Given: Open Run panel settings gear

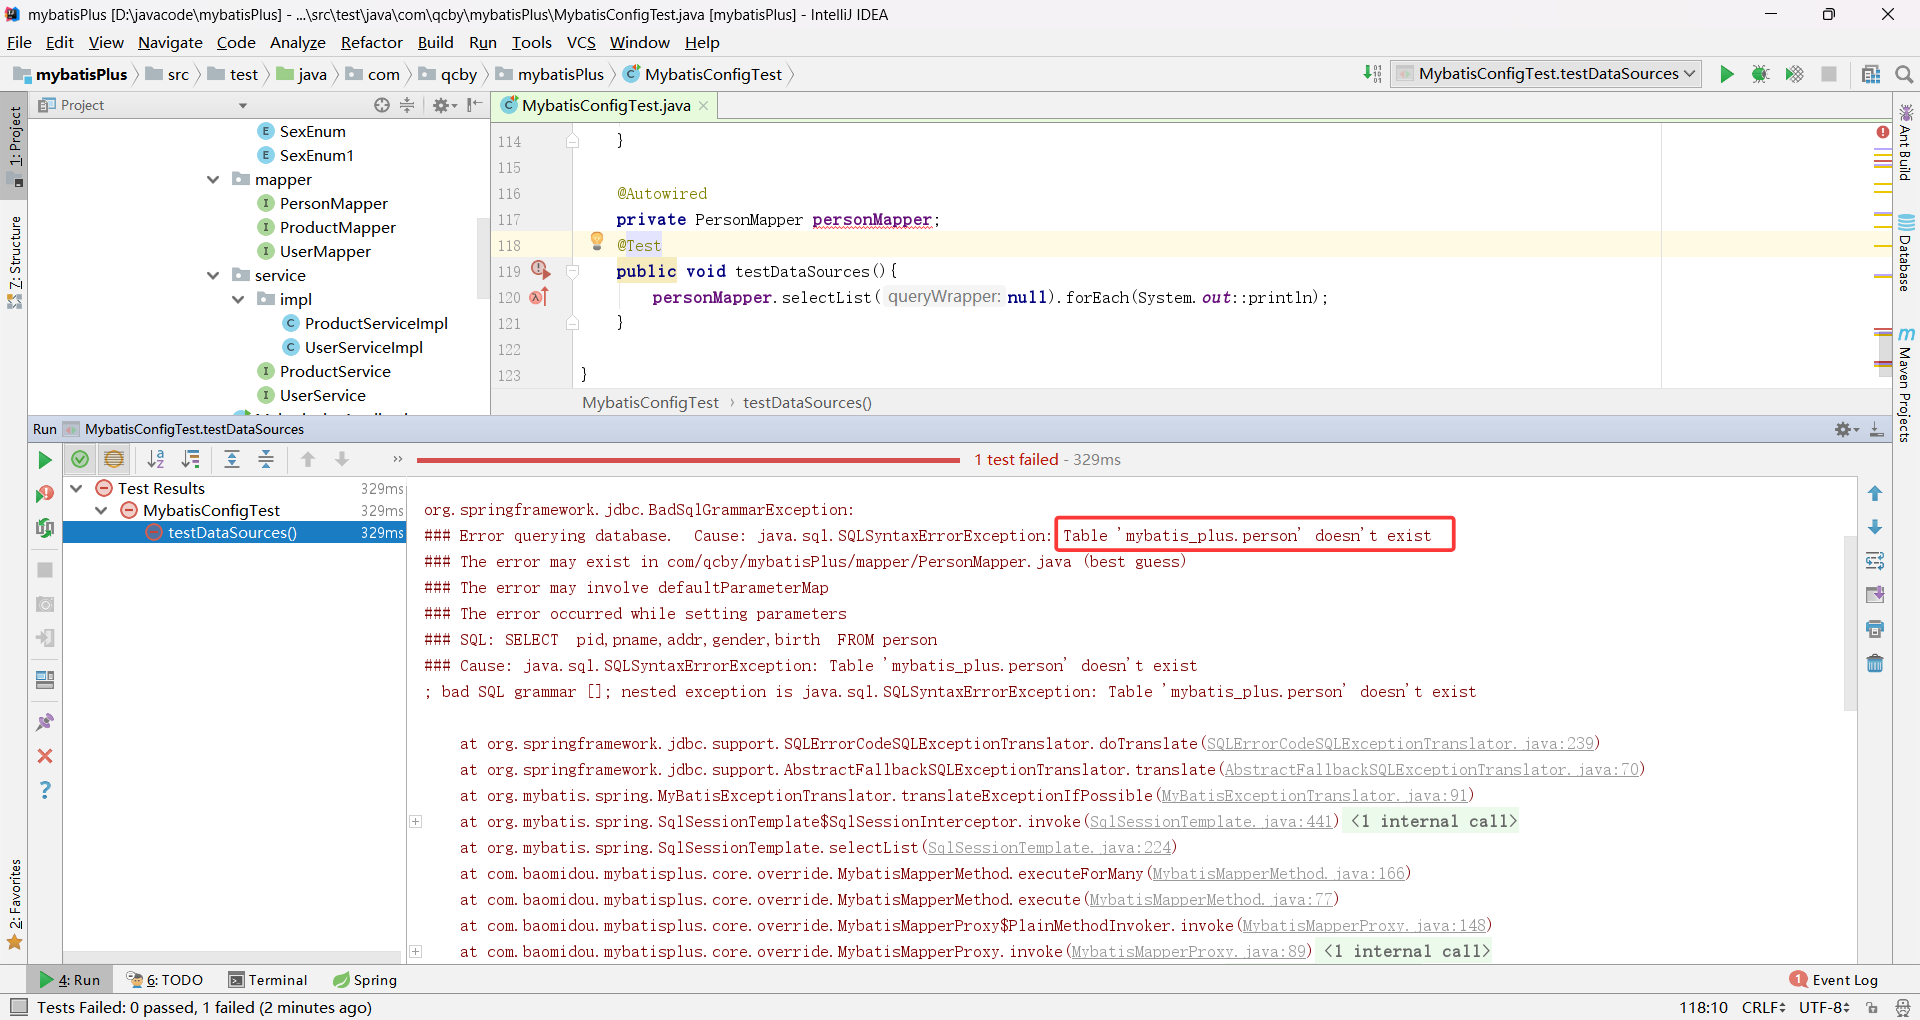Looking at the screenshot, I should coord(1846,429).
